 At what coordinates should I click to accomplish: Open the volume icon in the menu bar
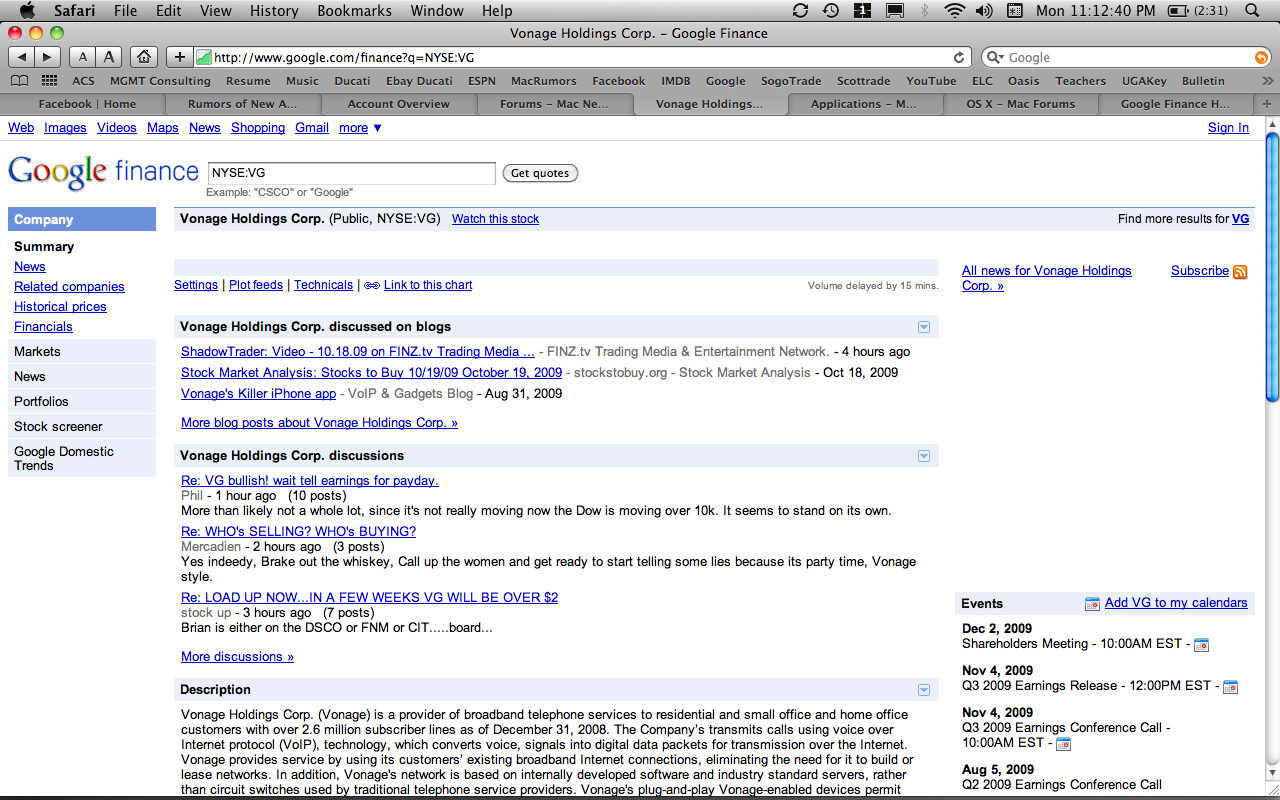click(x=984, y=11)
